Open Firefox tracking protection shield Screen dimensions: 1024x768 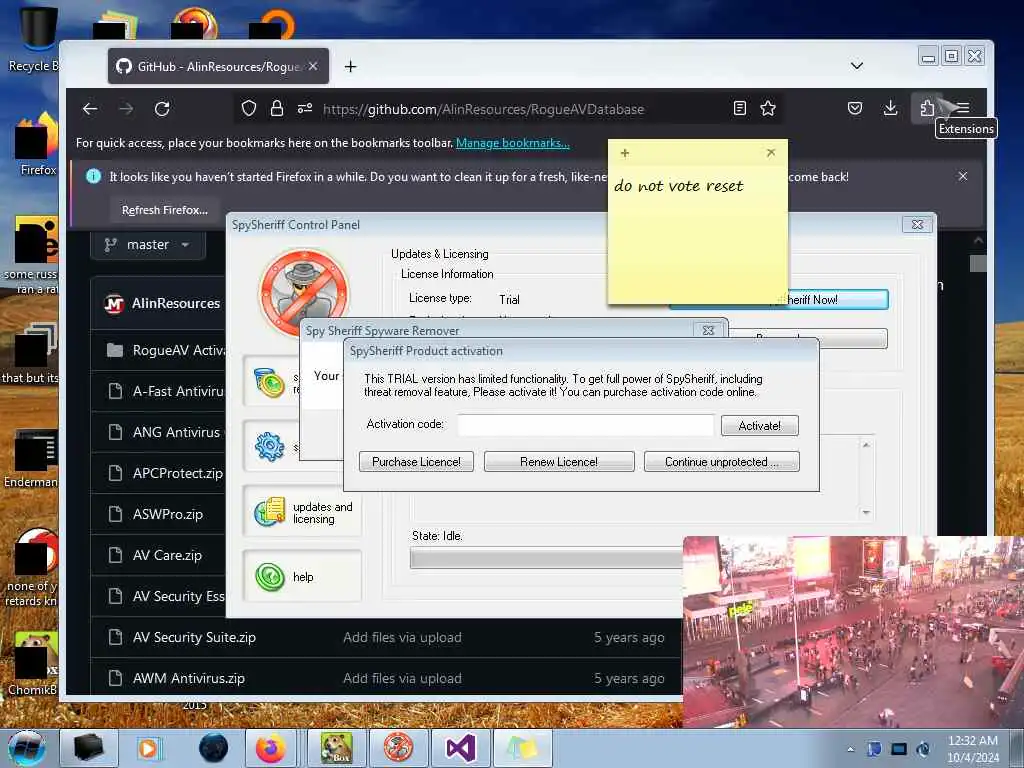249,108
